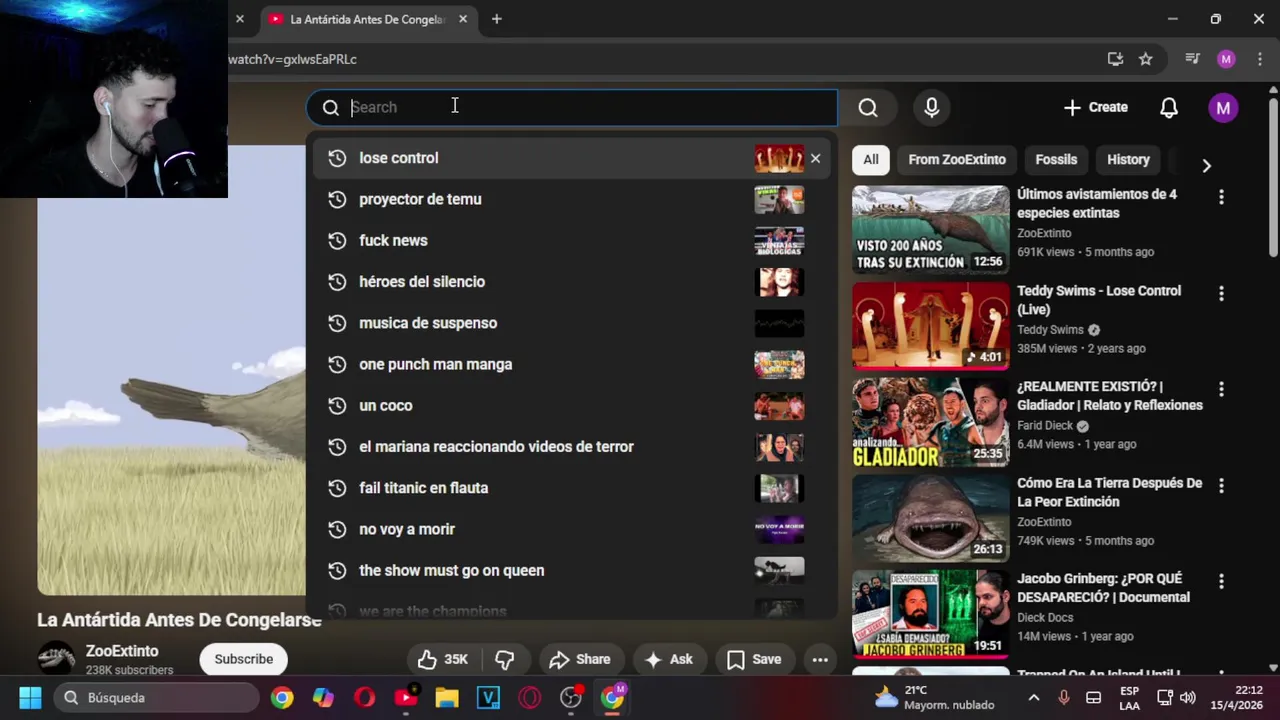Click the Ask button under the video

(x=669, y=659)
